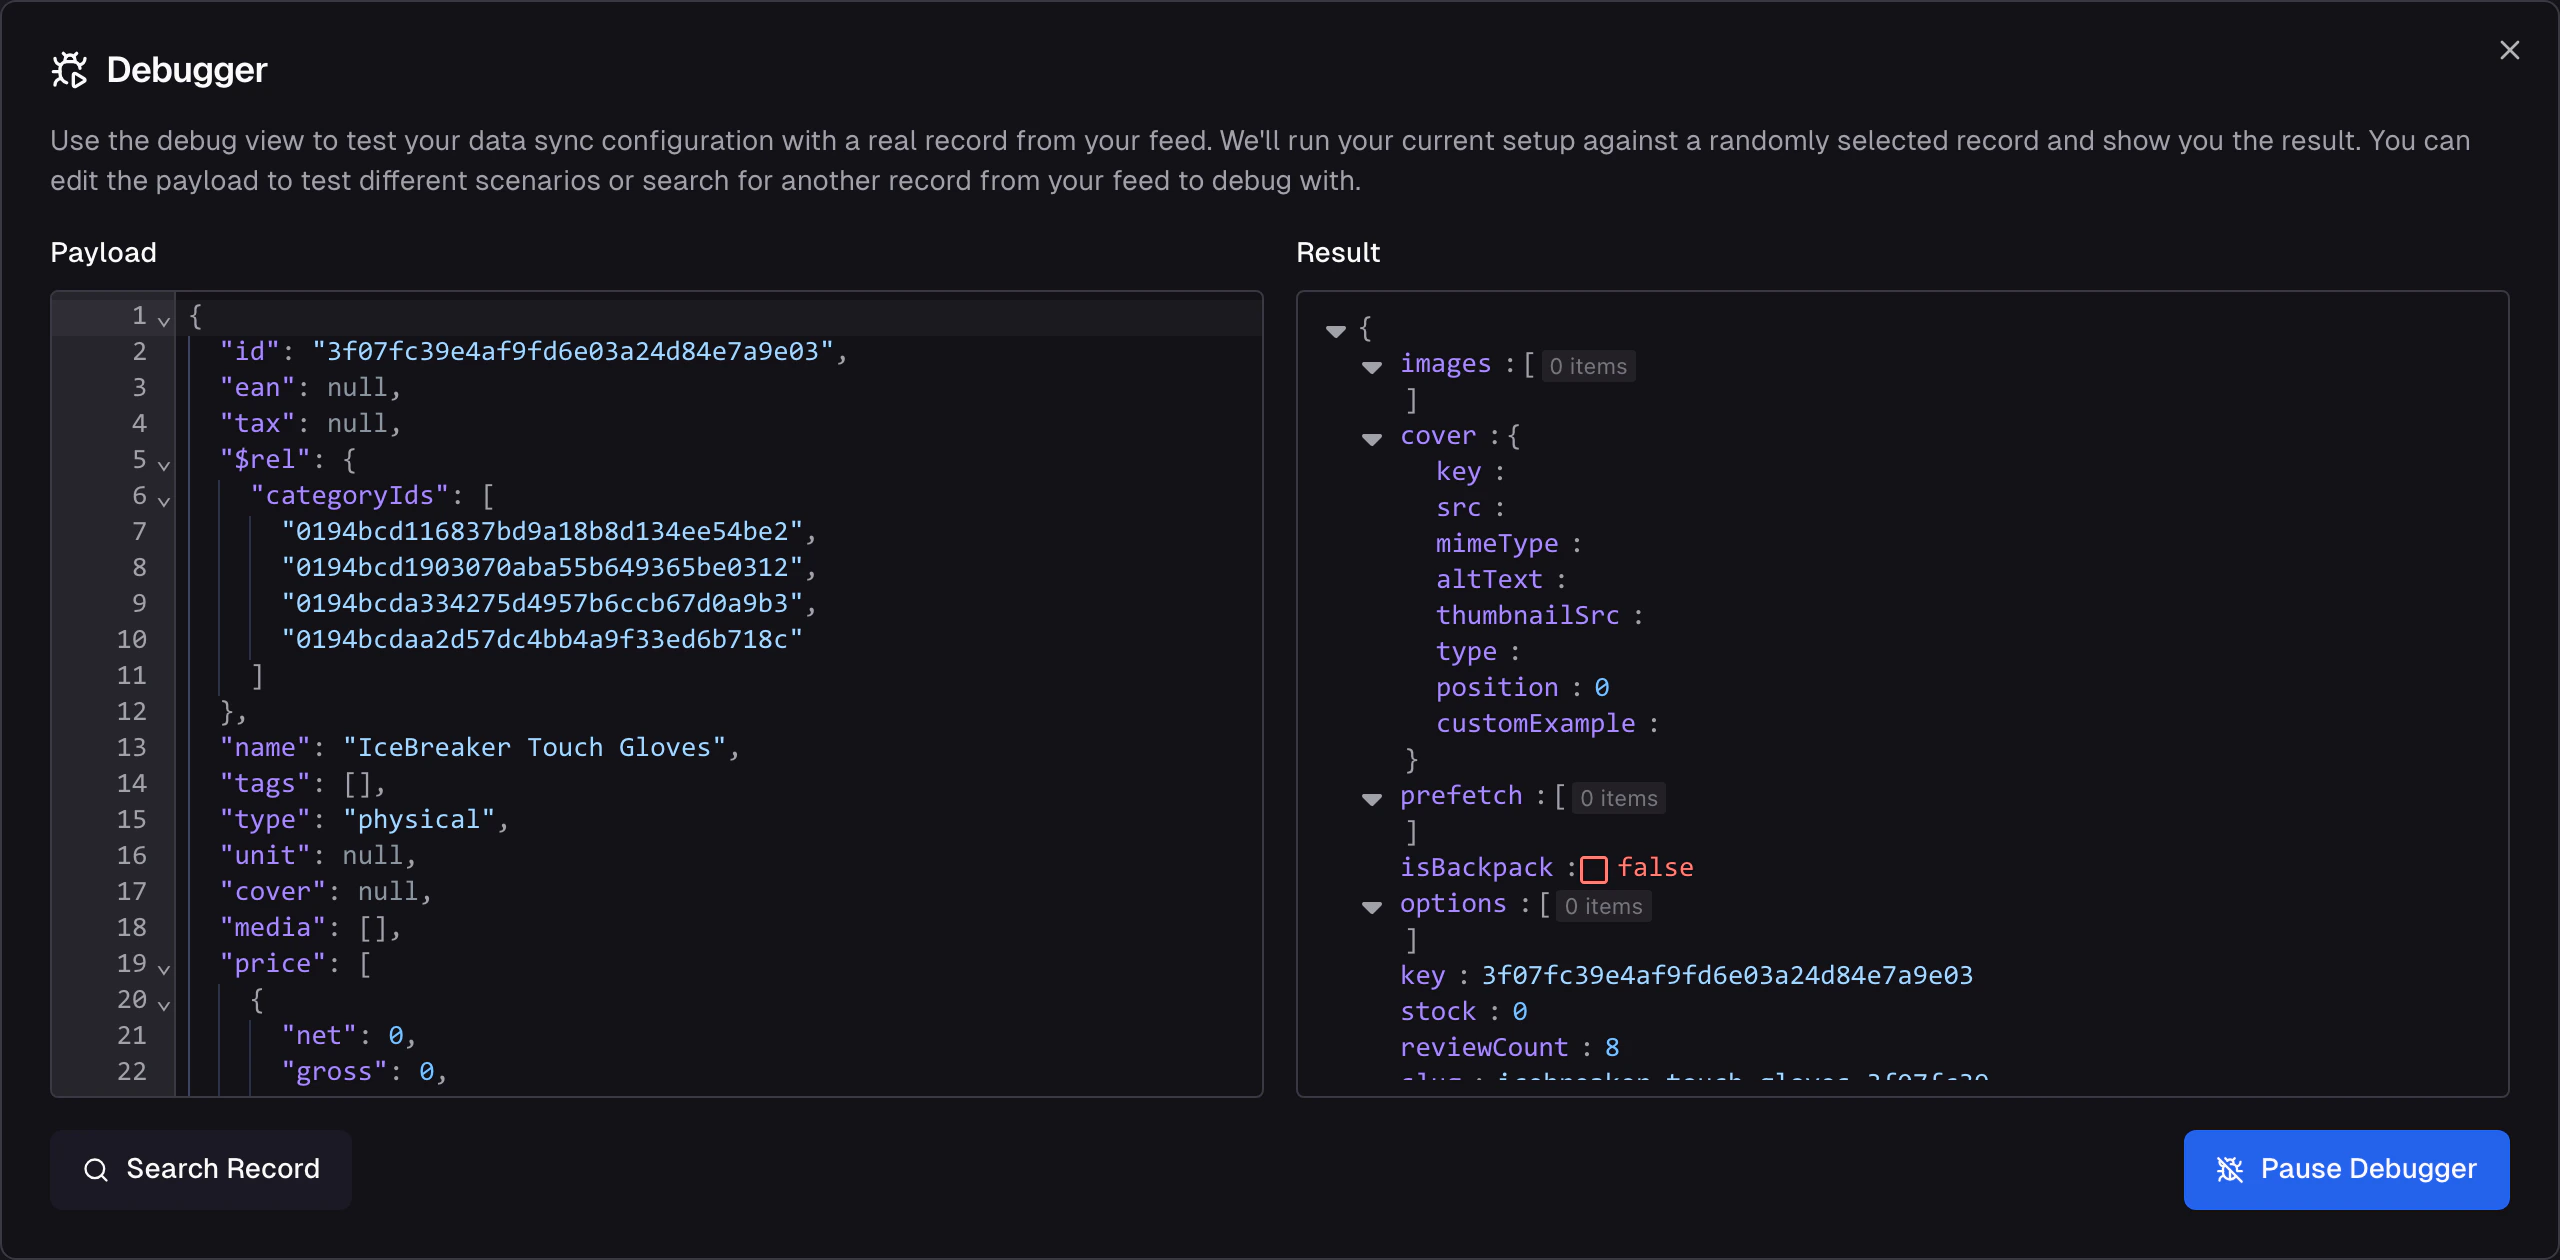Click the "unit" key in payload
This screenshot has width=2560, height=1260.
click(266, 856)
